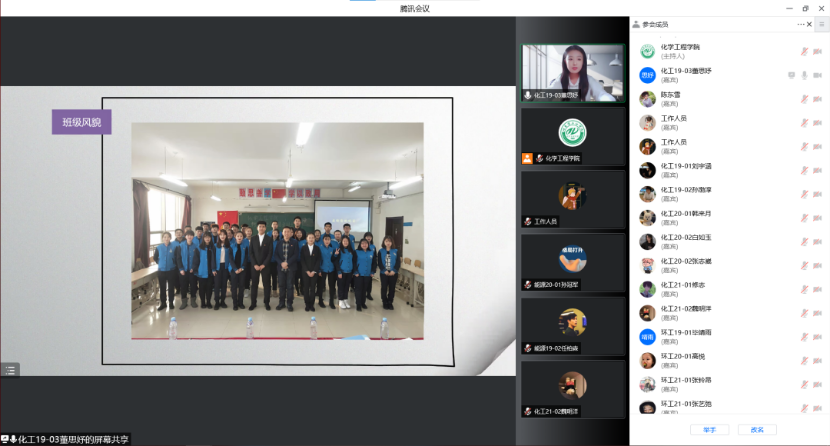Click the muted mic icon for 化工21-01 member
This screenshot has width=830, height=446.
804,289
